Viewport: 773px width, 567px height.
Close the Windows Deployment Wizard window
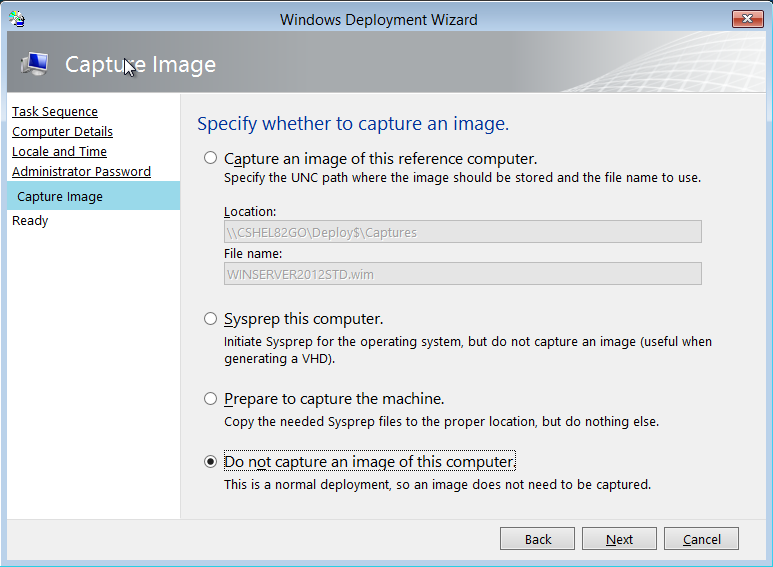748,19
